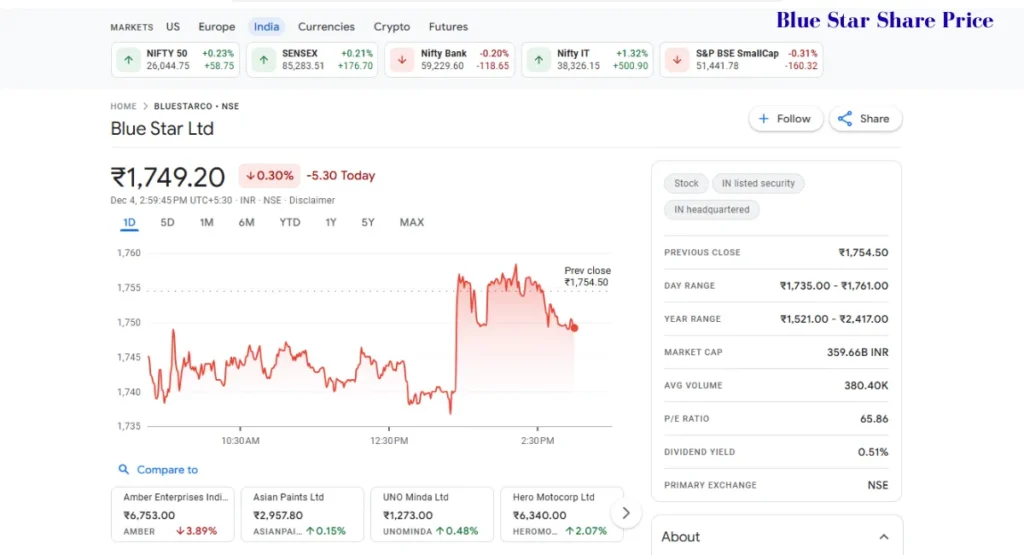Open the Disclaimer link under price

tap(312, 200)
